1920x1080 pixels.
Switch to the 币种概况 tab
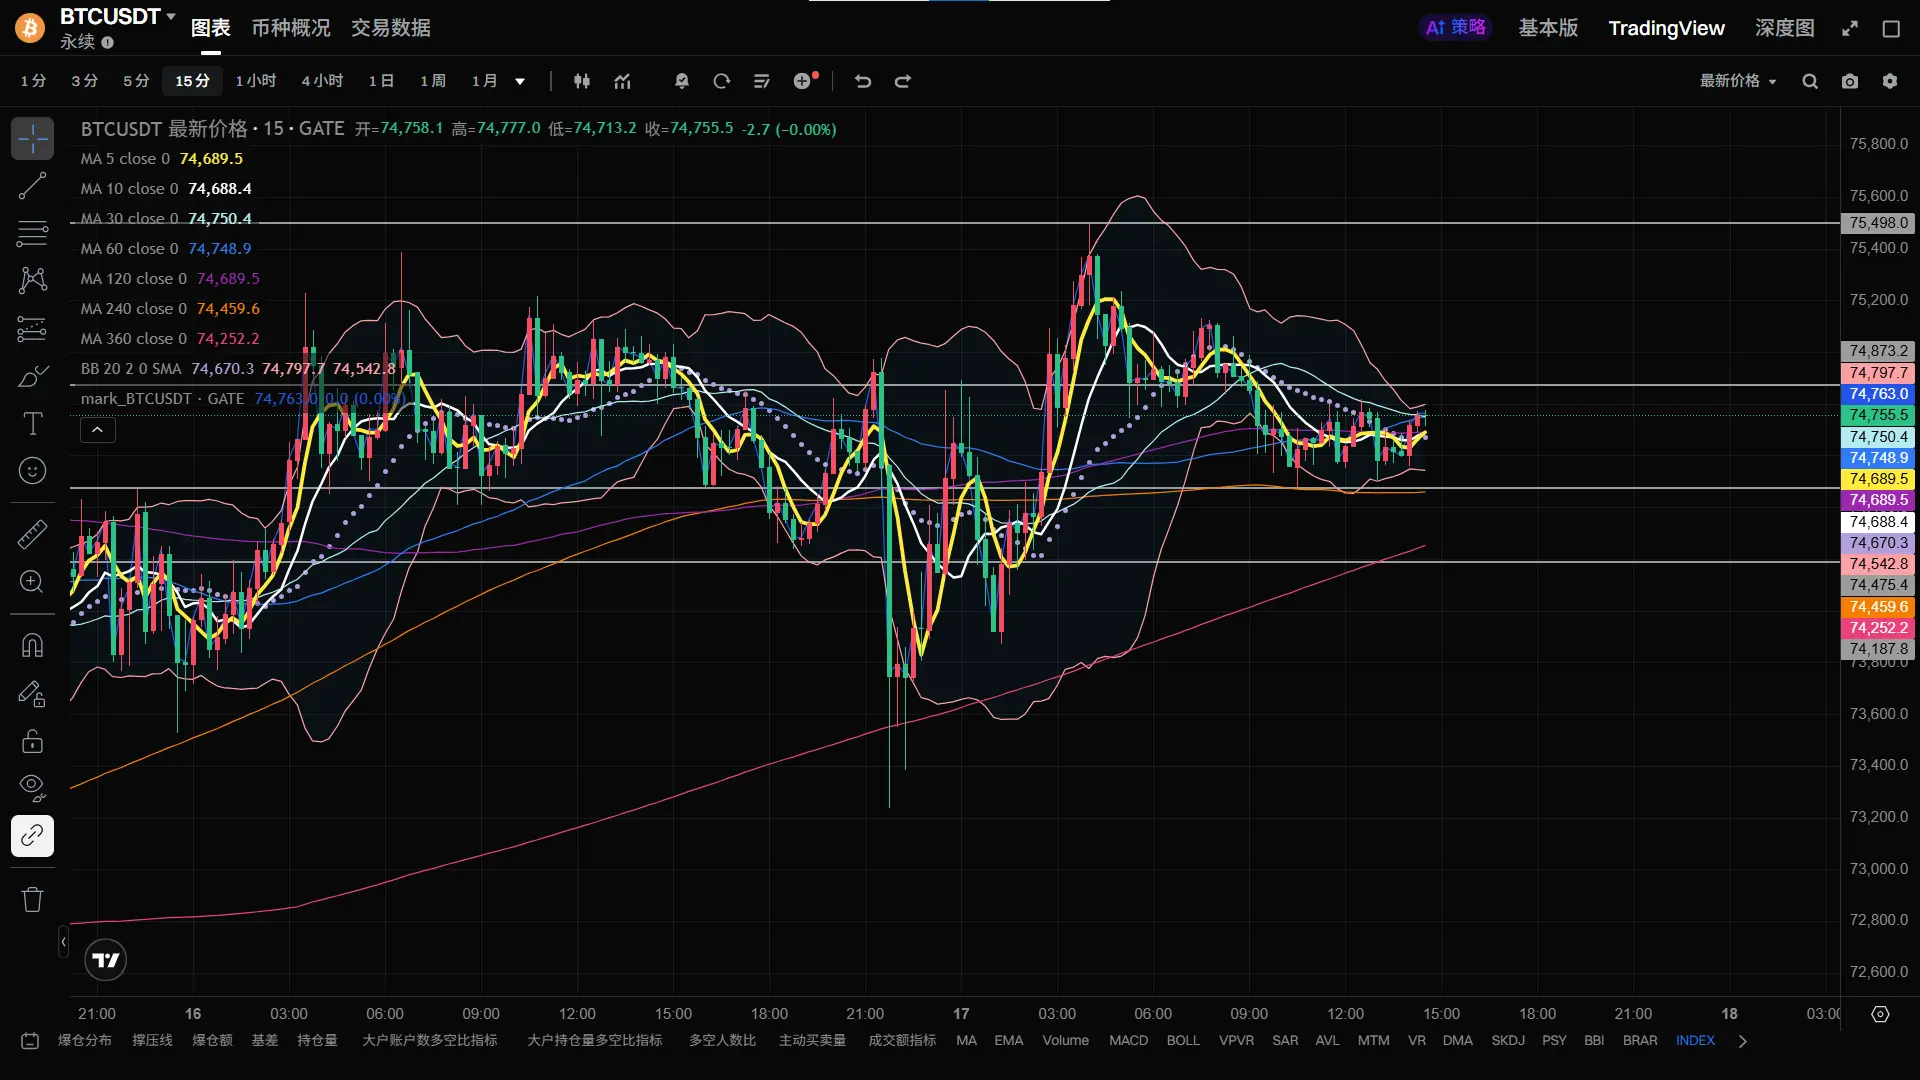click(x=290, y=28)
